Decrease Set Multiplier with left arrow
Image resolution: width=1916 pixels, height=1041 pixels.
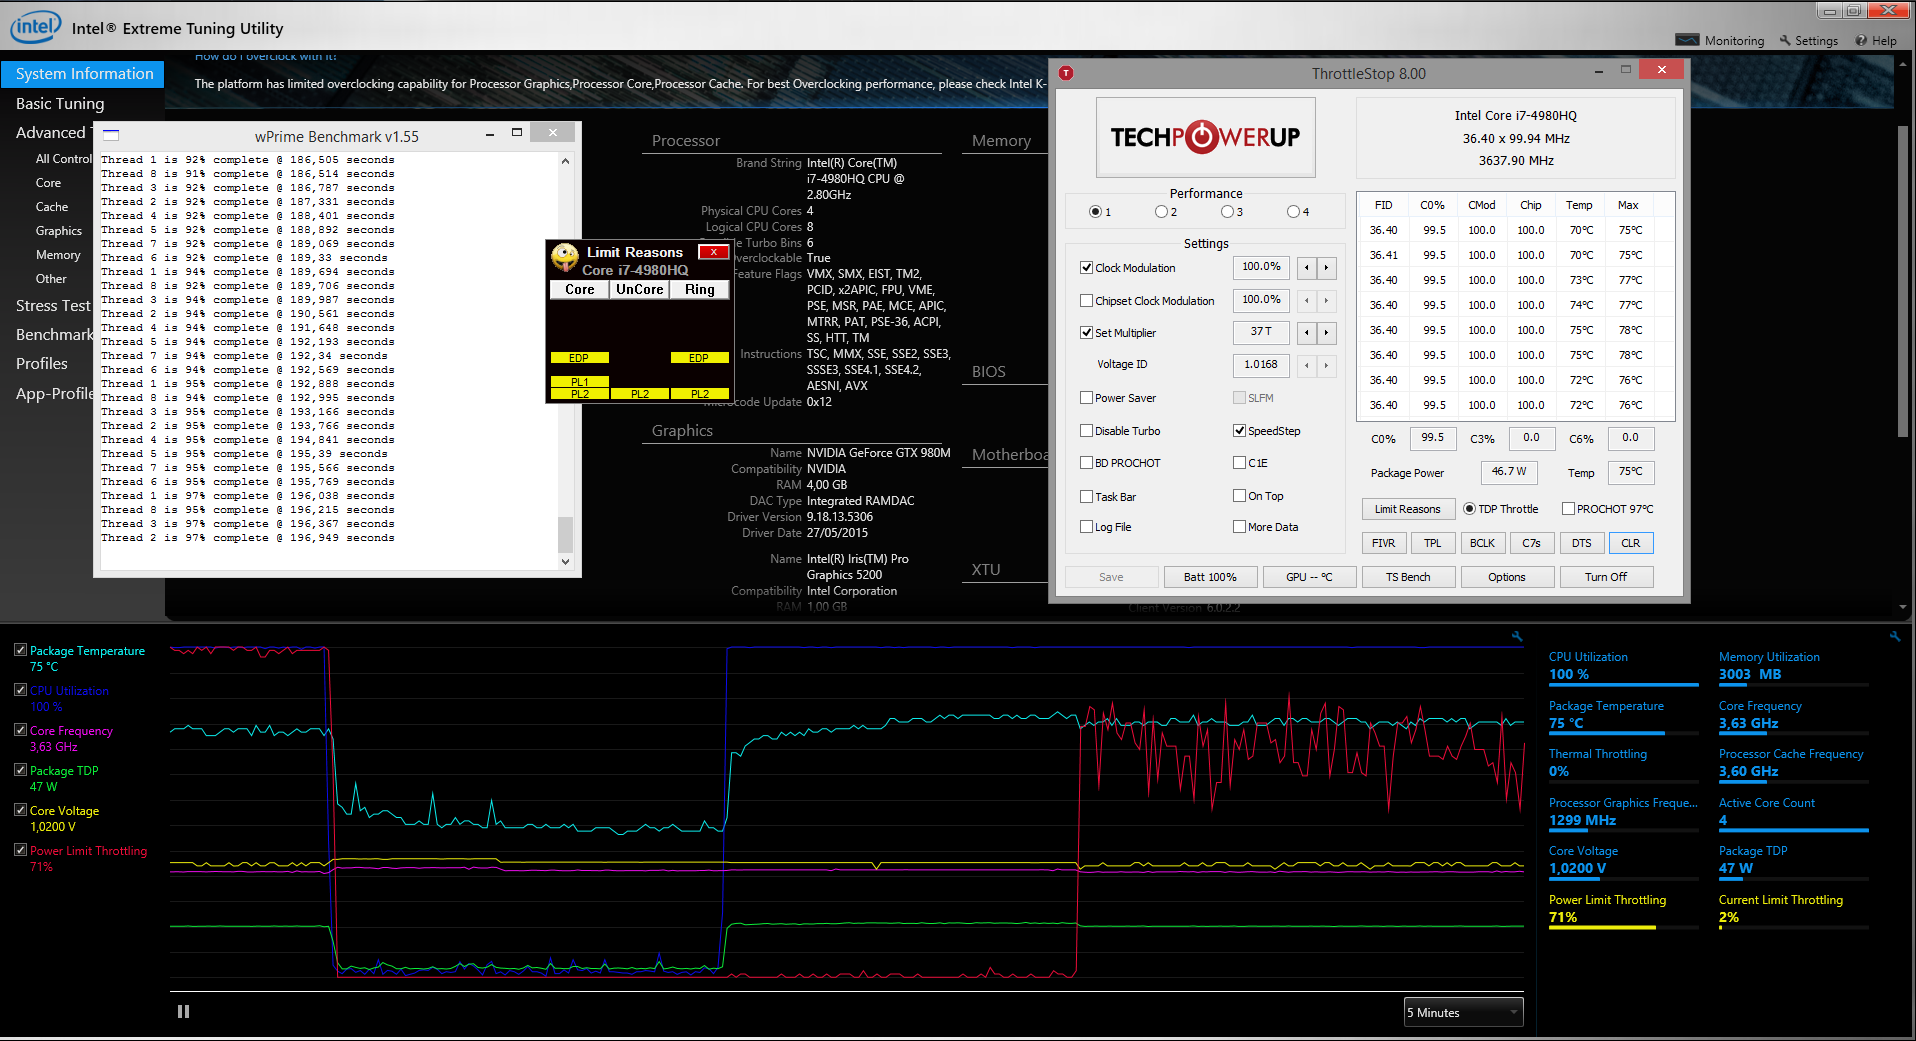1306,332
